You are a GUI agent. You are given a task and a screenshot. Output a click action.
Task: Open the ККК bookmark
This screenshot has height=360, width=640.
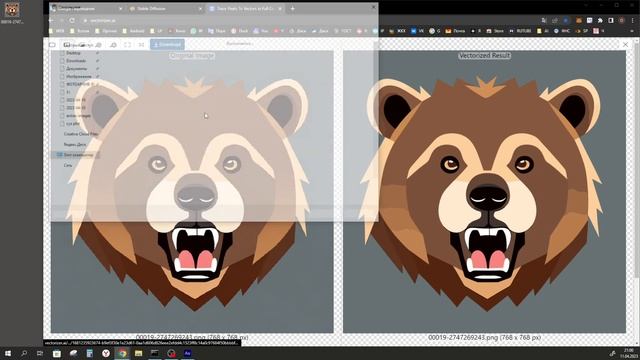coord(397,31)
